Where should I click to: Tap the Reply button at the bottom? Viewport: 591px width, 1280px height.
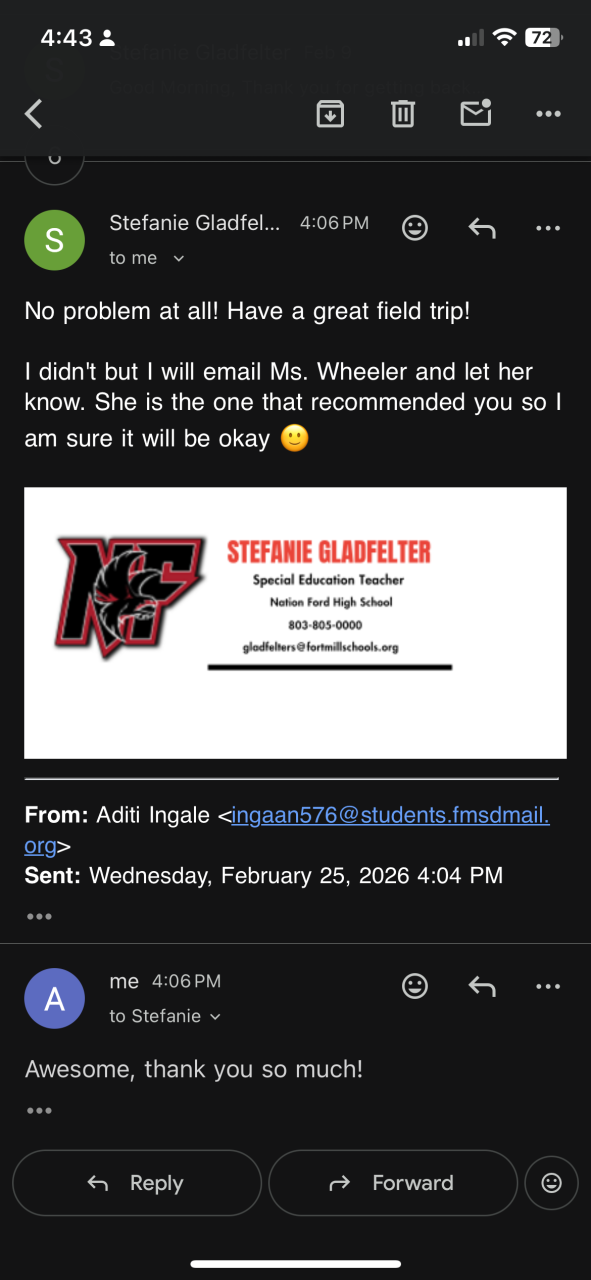point(137,1183)
